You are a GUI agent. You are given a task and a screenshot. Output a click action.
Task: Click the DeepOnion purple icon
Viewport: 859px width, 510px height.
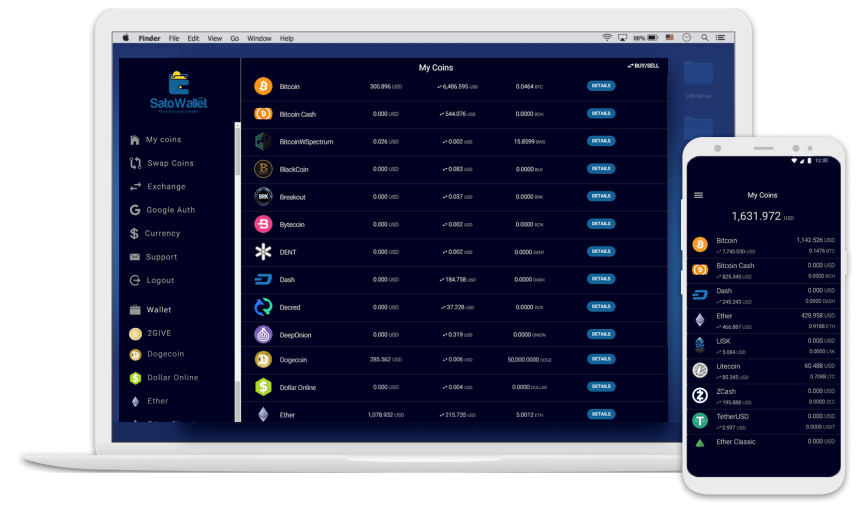tap(263, 335)
